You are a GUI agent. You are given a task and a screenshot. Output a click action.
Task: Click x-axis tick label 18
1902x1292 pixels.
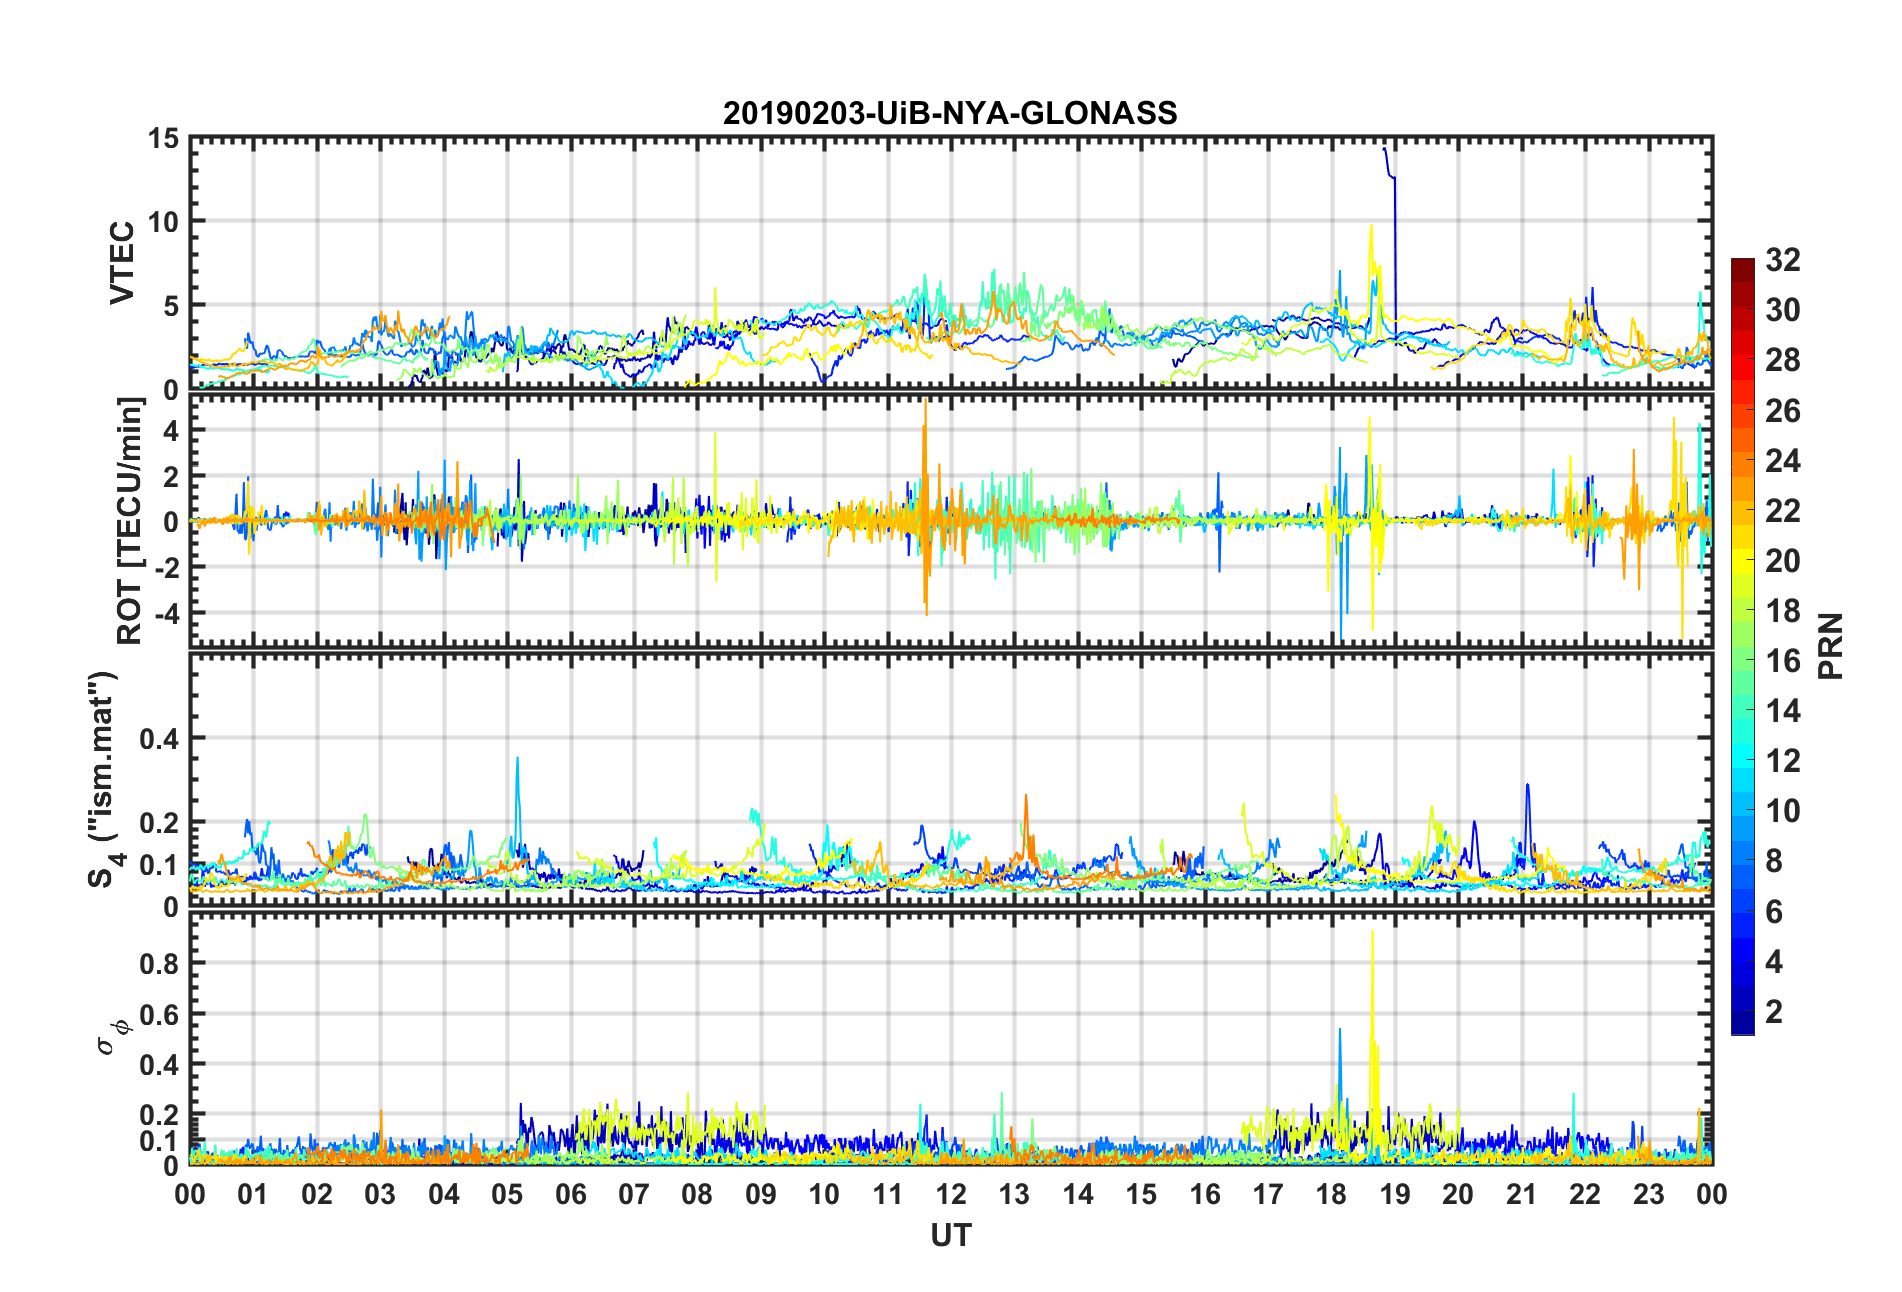click(1331, 1194)
